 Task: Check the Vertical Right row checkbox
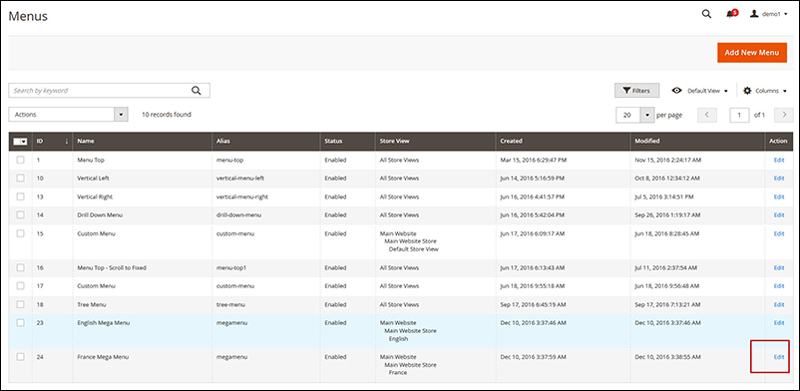[x=20, y=197]
